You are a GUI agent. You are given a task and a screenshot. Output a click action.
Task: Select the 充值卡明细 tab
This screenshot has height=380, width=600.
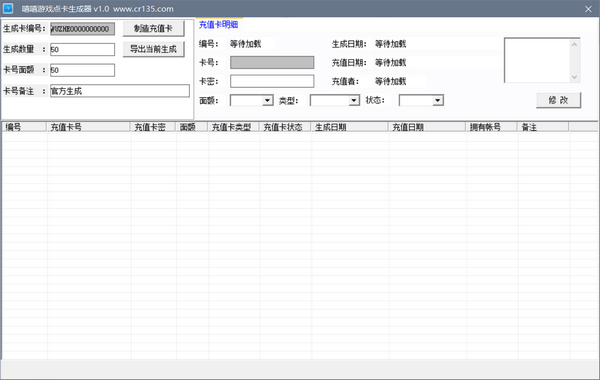point(219,24)
